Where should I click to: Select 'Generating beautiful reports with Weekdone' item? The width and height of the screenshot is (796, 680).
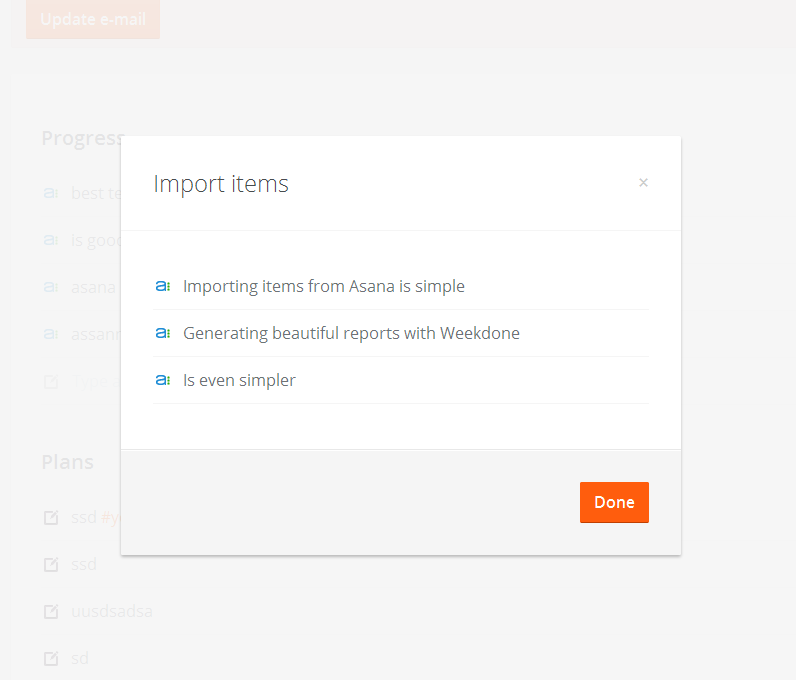coord(401,333)
